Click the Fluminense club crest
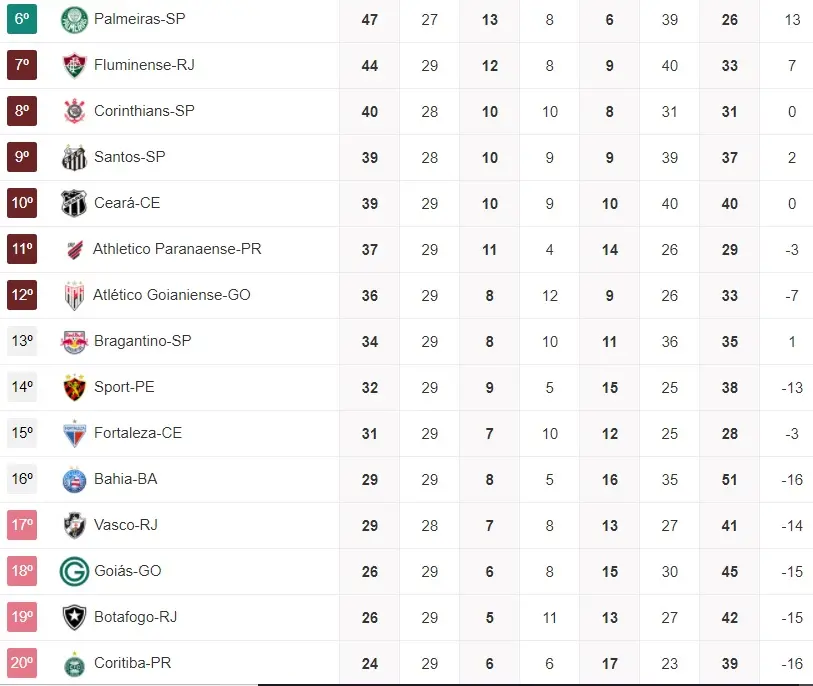813x686 pixels. coord(74,65)
